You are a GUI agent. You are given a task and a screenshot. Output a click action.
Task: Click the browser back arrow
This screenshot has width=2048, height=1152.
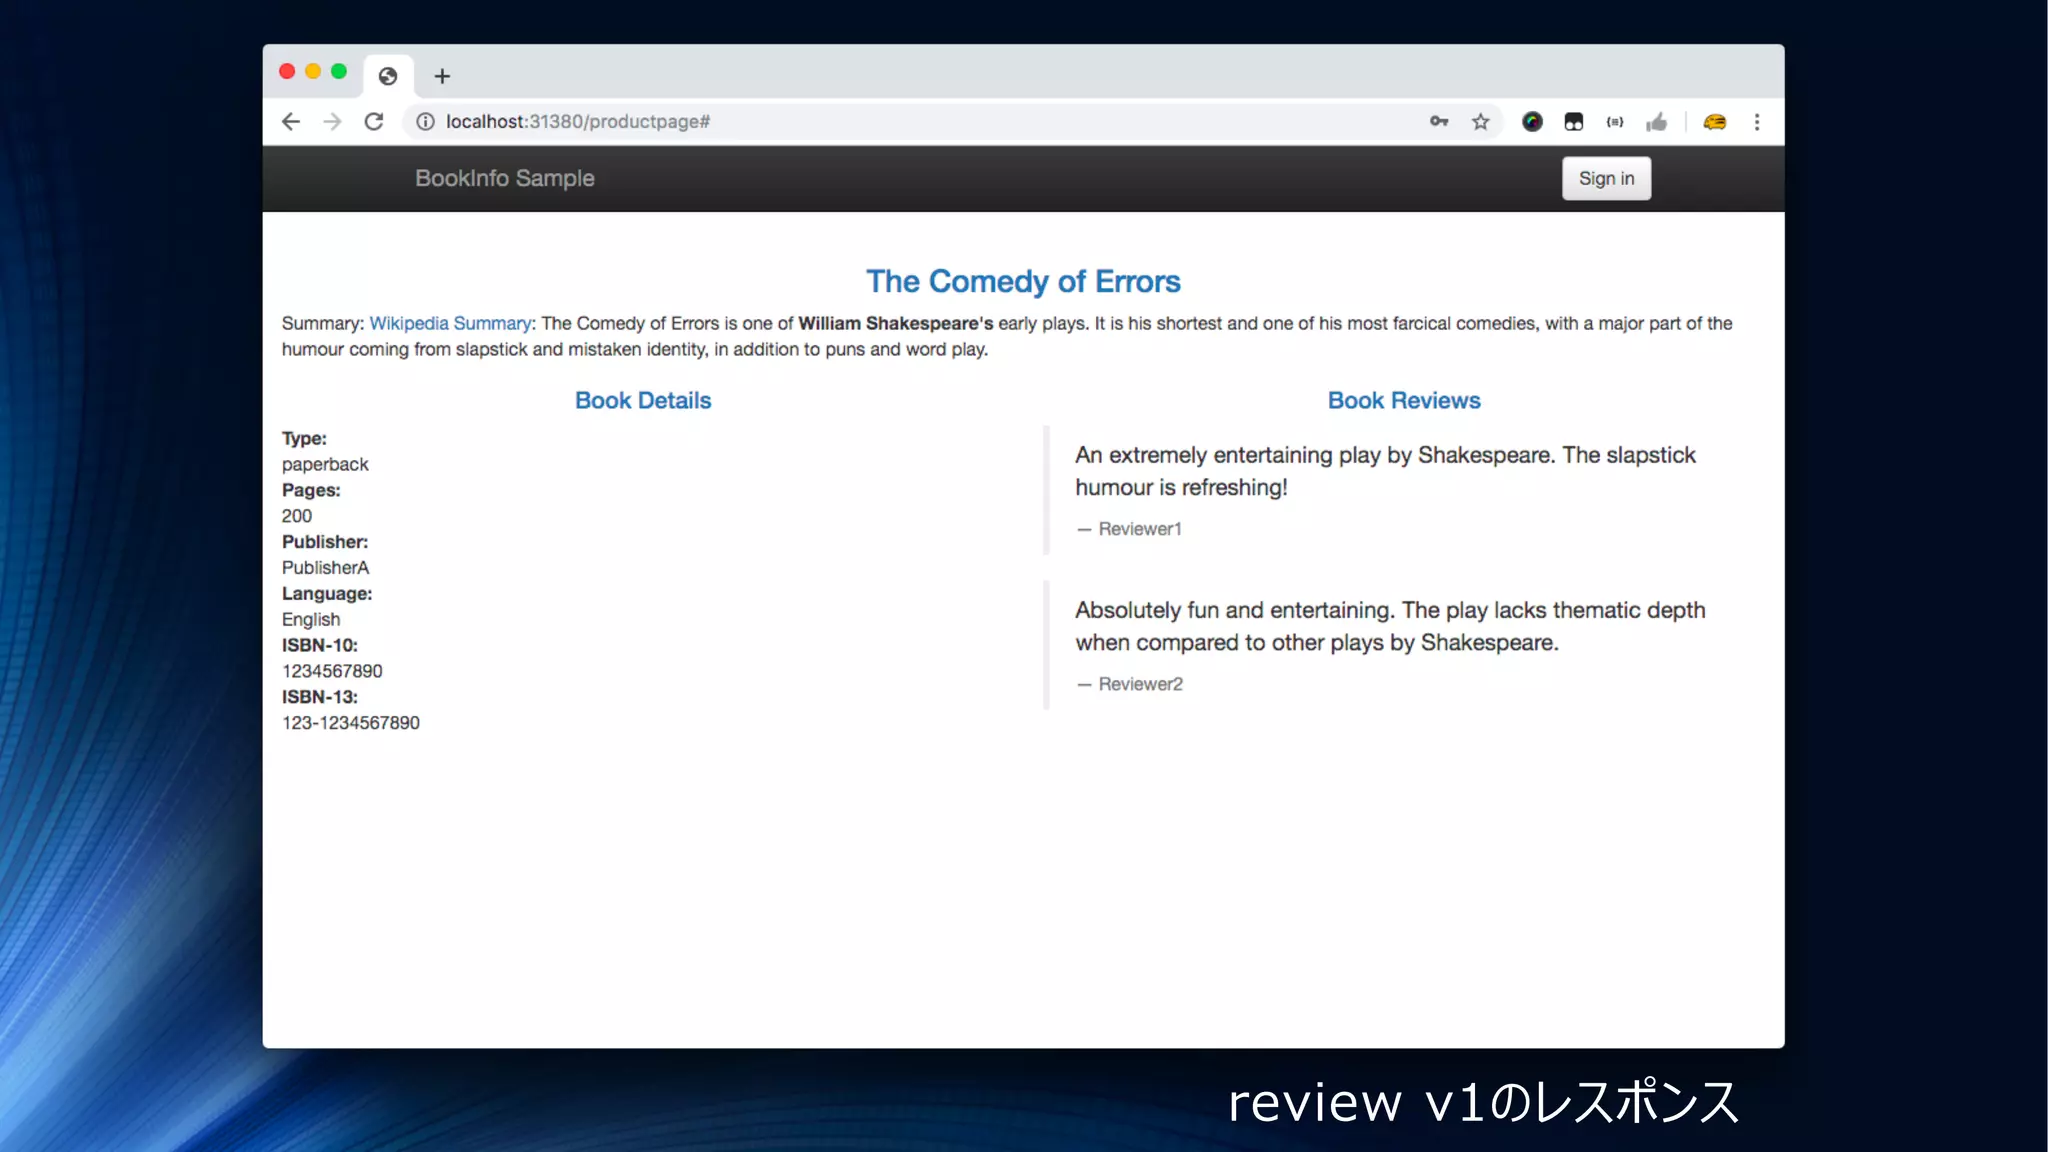(291, 122)
